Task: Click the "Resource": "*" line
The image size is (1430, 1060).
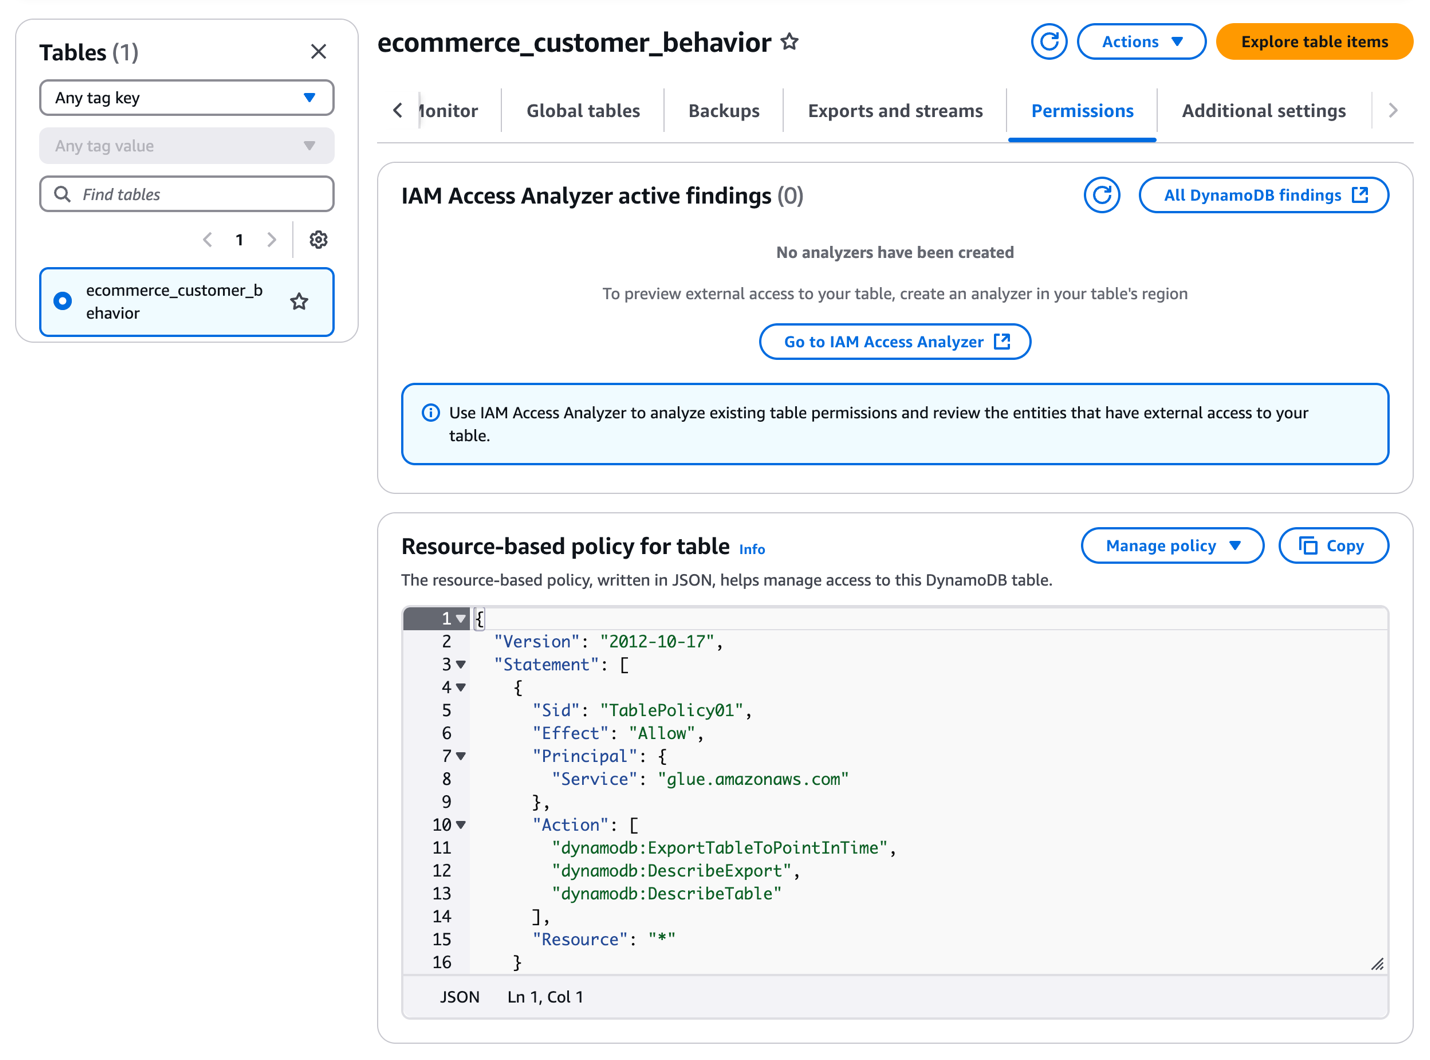Action: (604, 940)
